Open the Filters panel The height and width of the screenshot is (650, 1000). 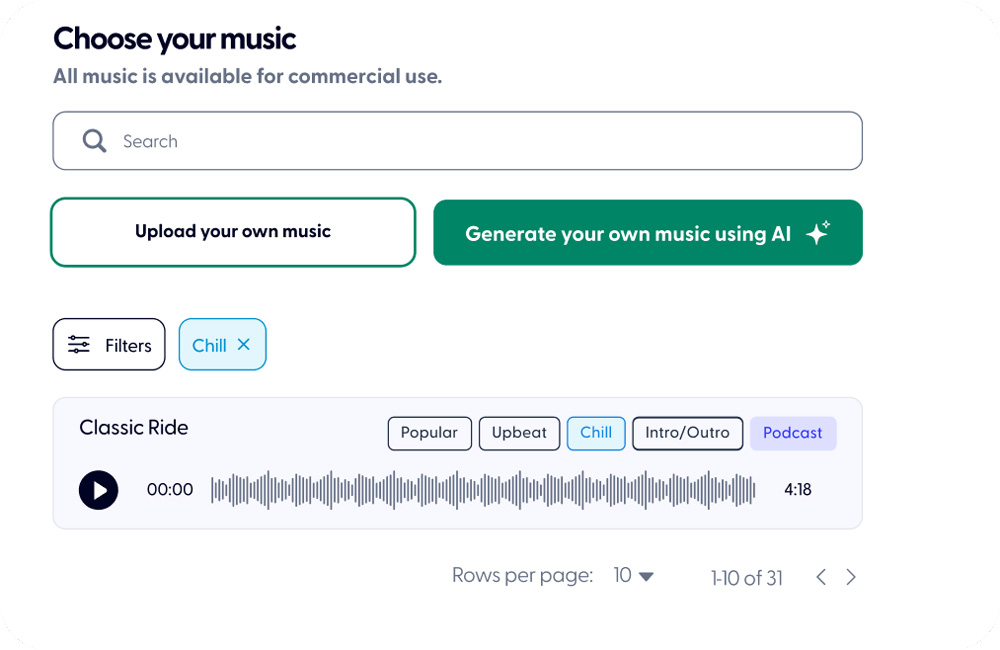(109, 344)
